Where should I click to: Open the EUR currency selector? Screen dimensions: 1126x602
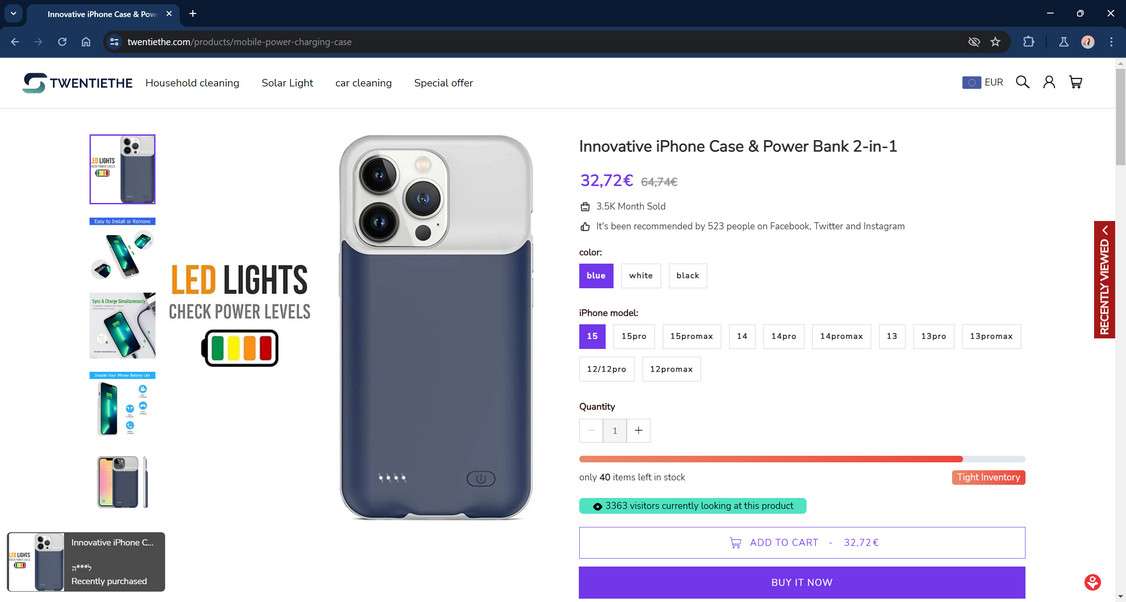(x=982, y=83)
